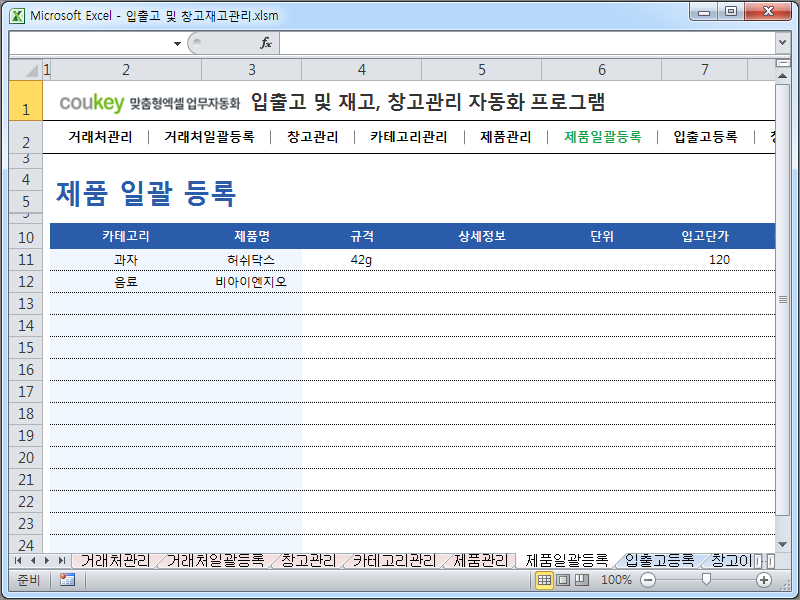Click the Name Box field

click(x=91, y=43)
